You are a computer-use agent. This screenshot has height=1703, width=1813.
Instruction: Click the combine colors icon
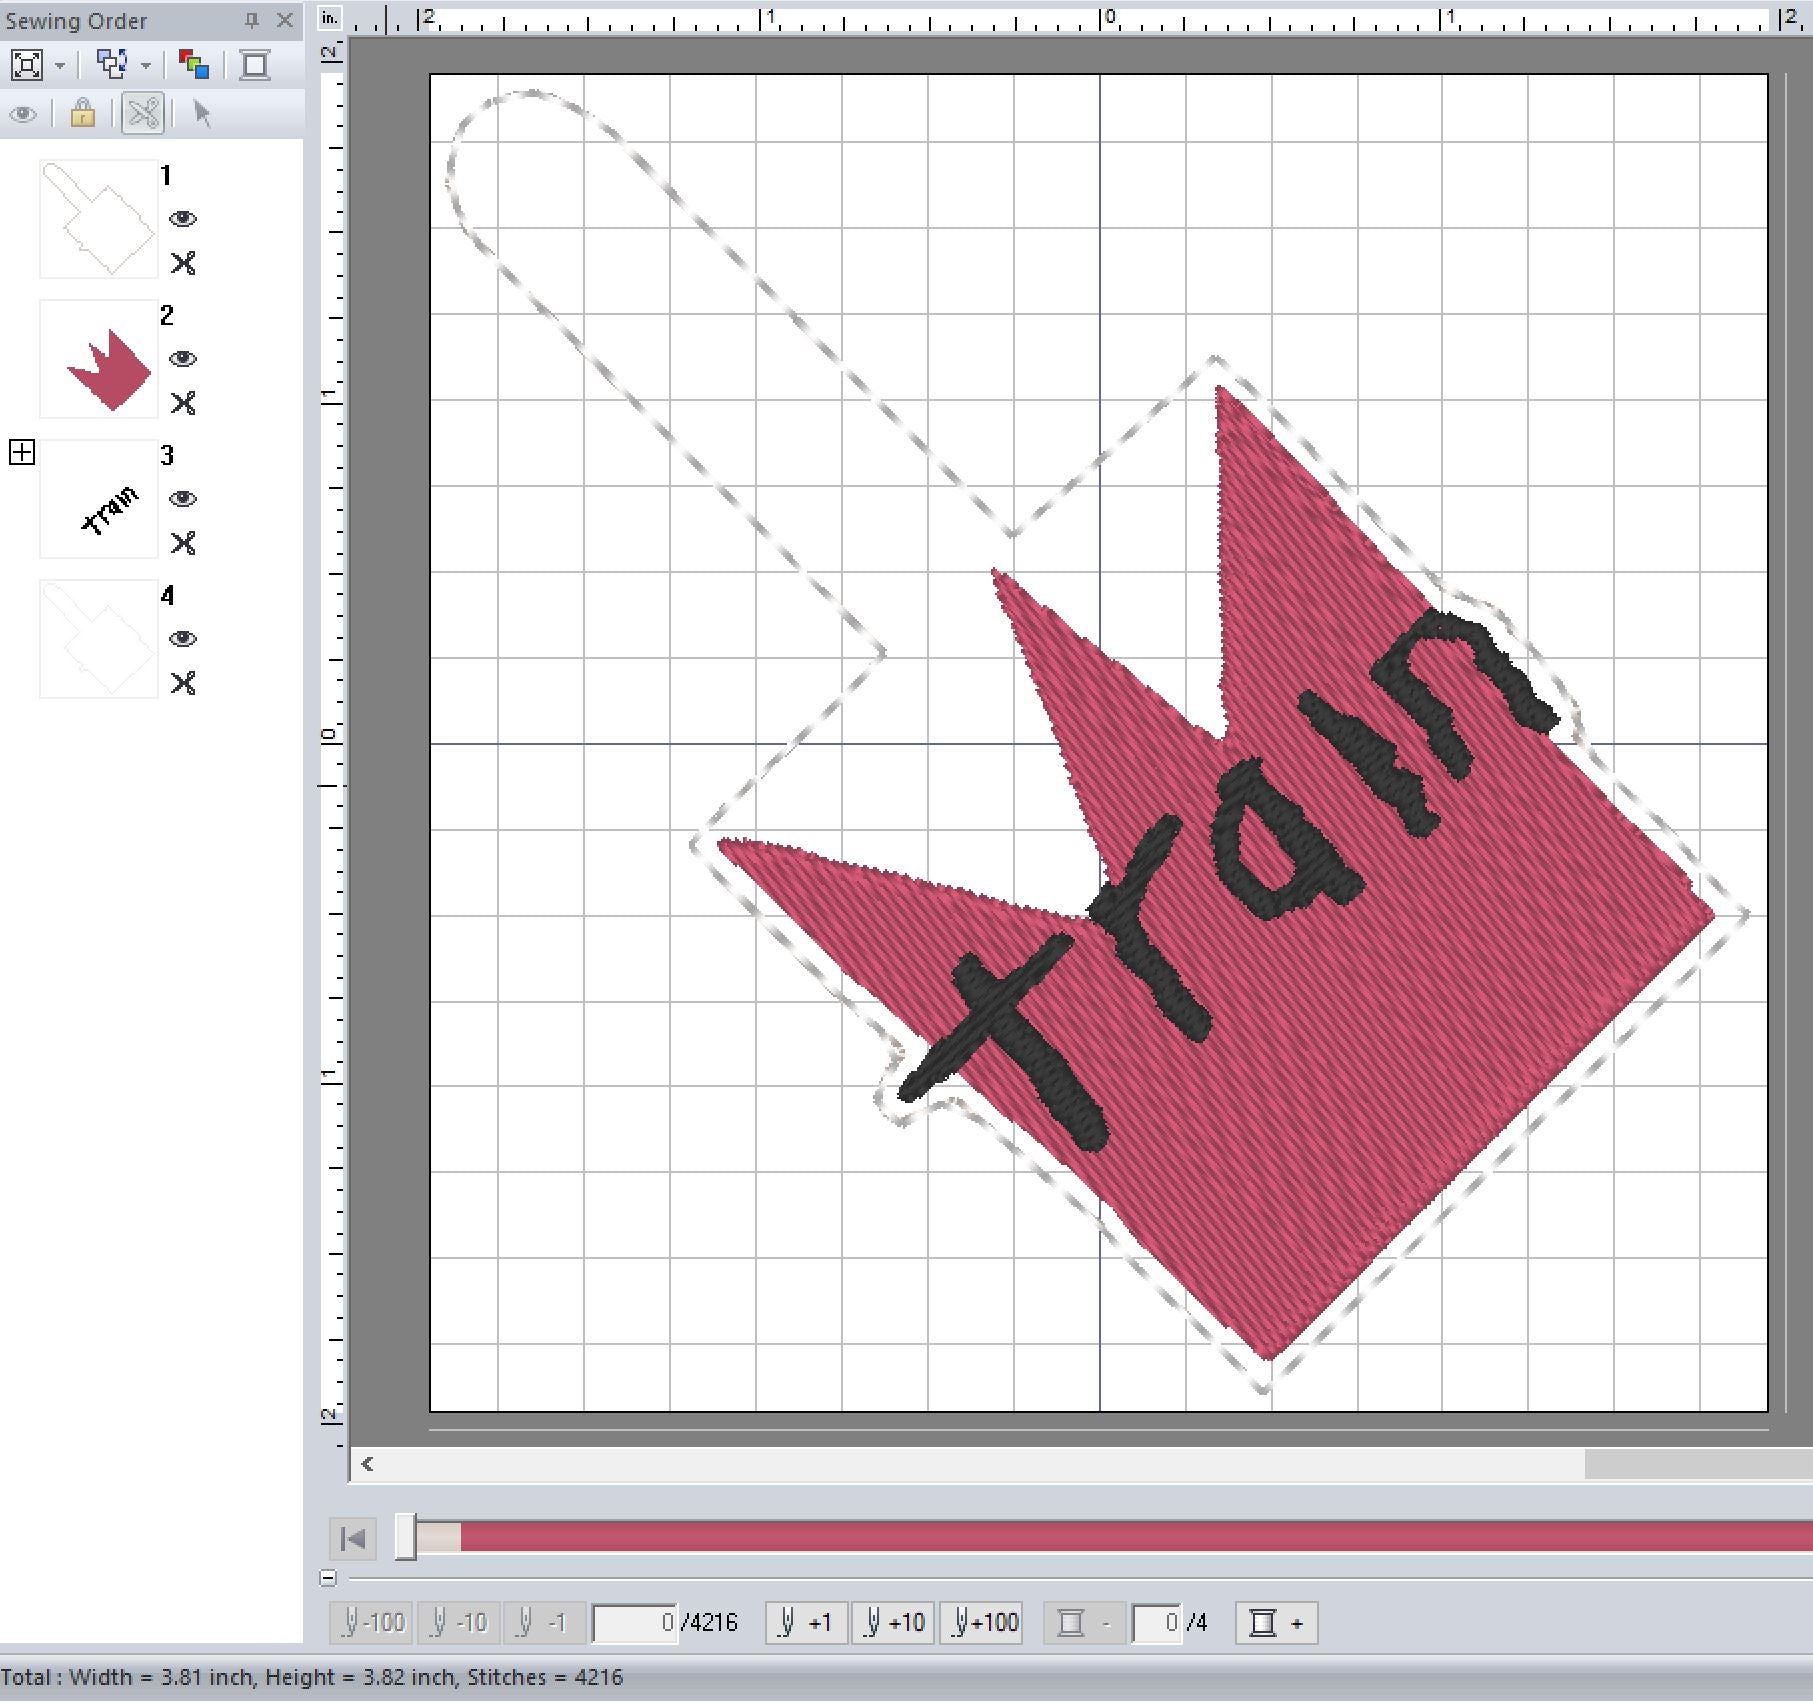194,65
